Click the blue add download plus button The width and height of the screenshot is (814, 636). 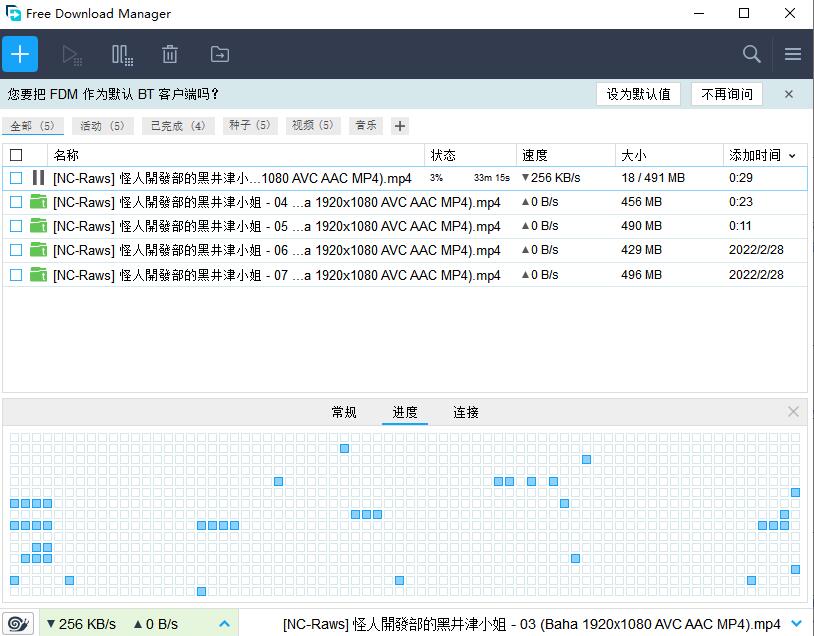[20, 54]
